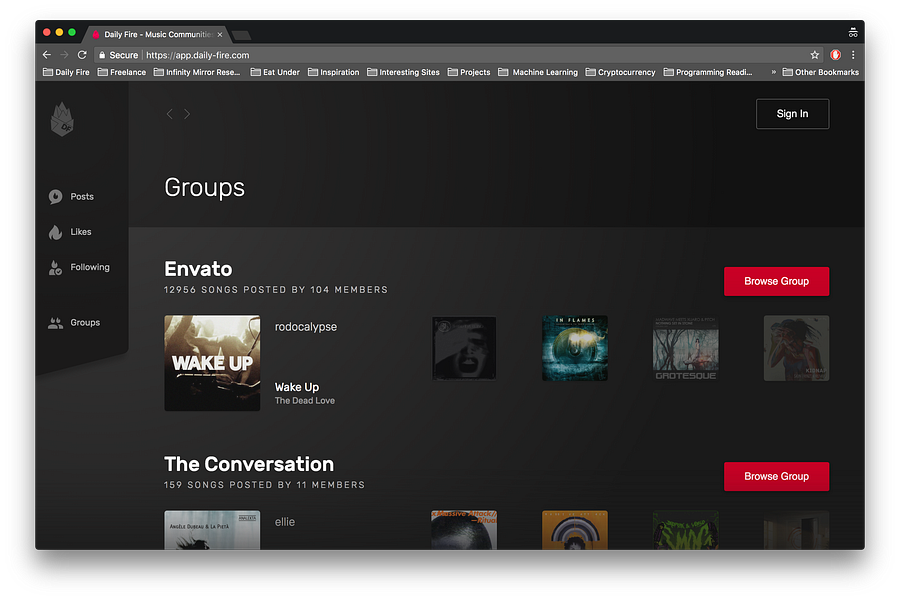Click browser forward arrow
900x600 pixels.
coord(64,55)
